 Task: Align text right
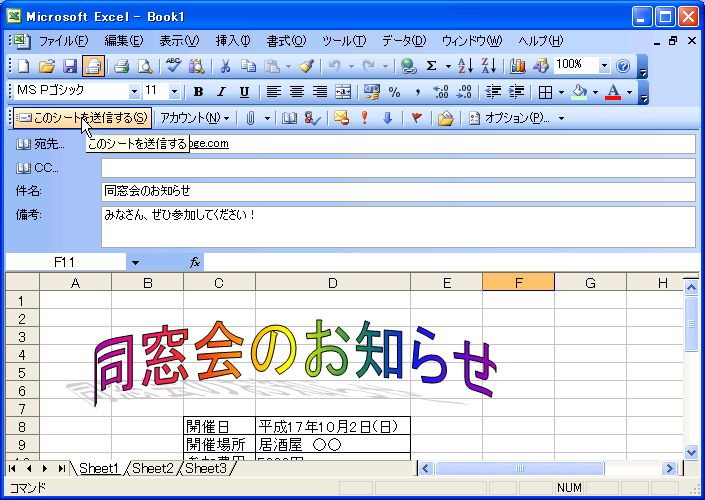(x=320, y=92)
